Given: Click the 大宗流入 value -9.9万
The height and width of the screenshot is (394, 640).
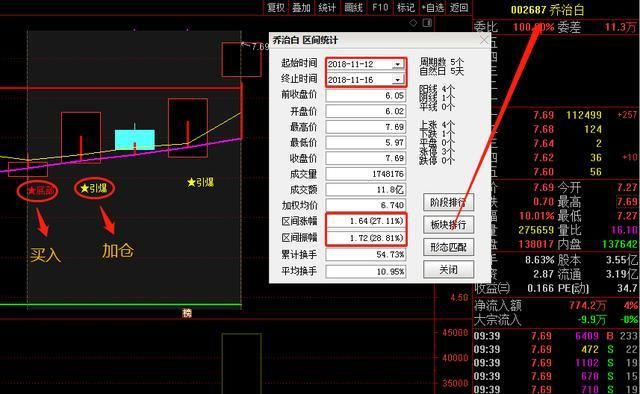Looking at the screenshot, I should point(592,320).
